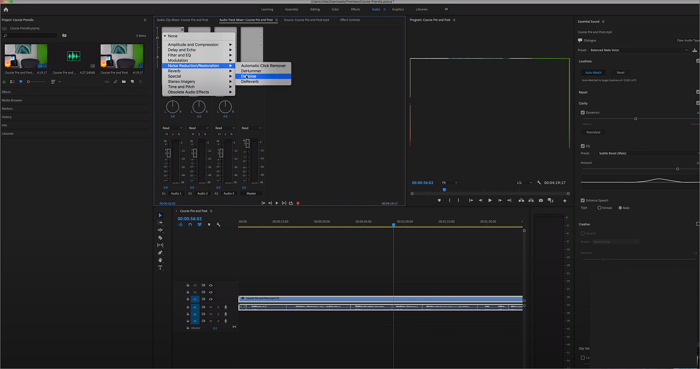Image resolution: width=700 pixels, height=369 pixels.
Task: Expand Amplitude and Compression submenu
Action: pyautogui.click(x=198, y=45)
